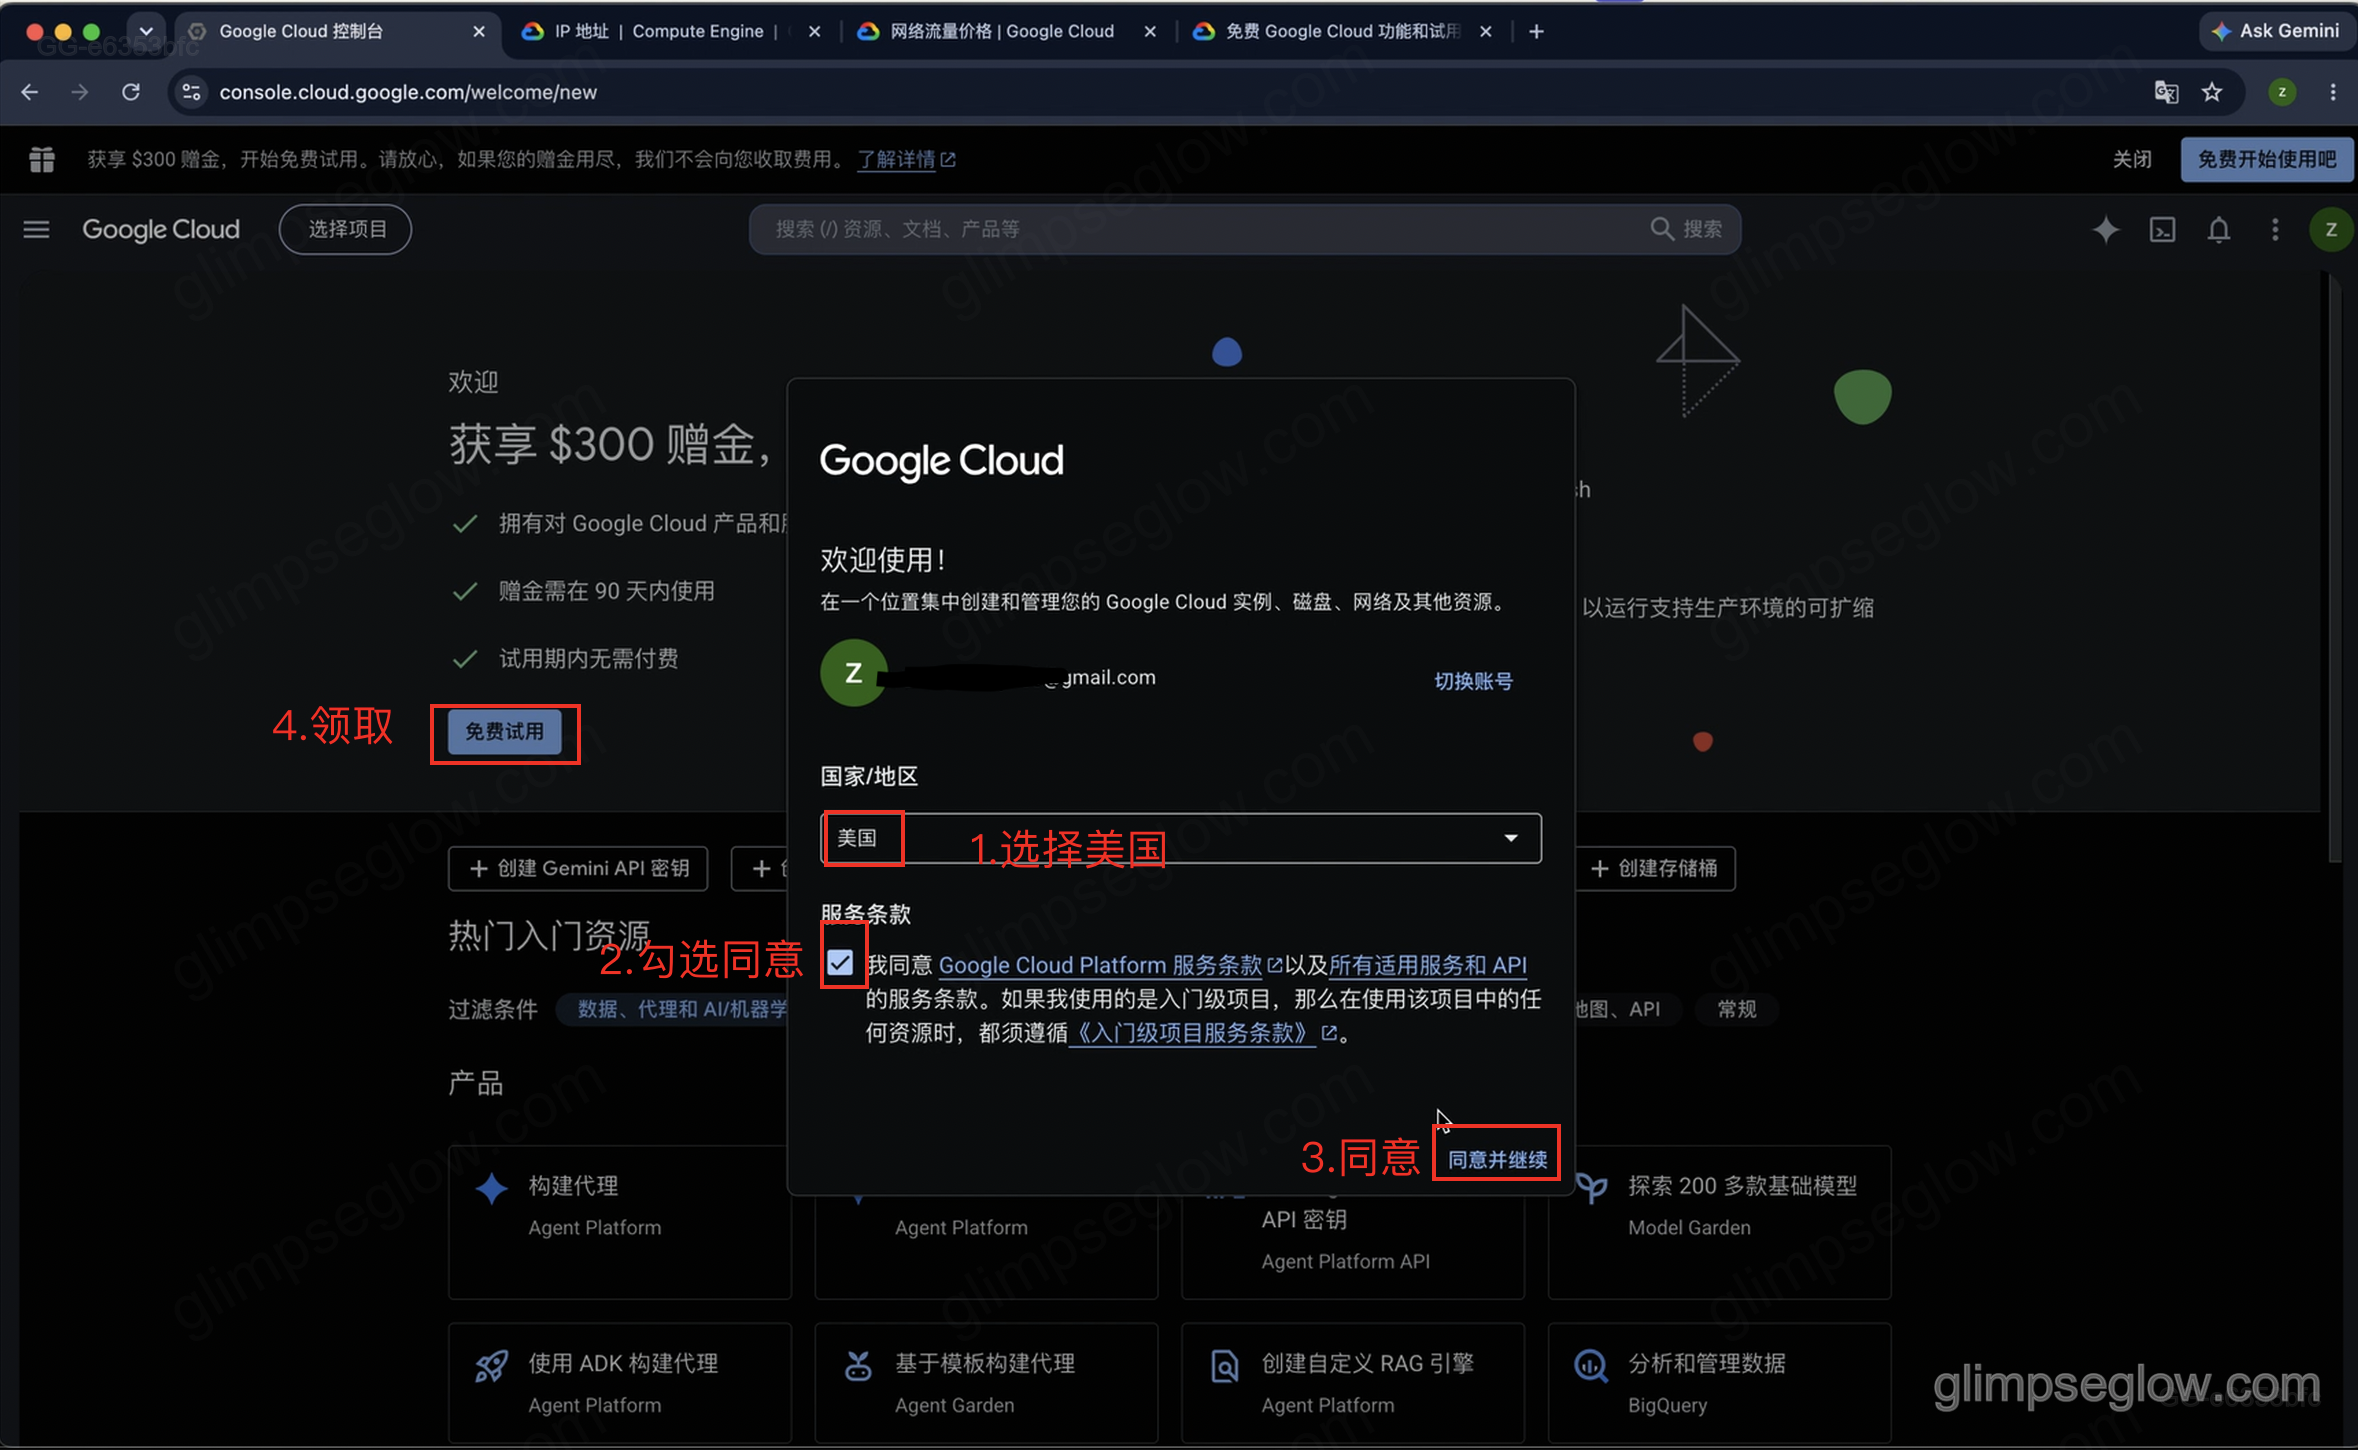Screen dimensions: 2358x1450
Task: Reload the page
Action: 131,92
